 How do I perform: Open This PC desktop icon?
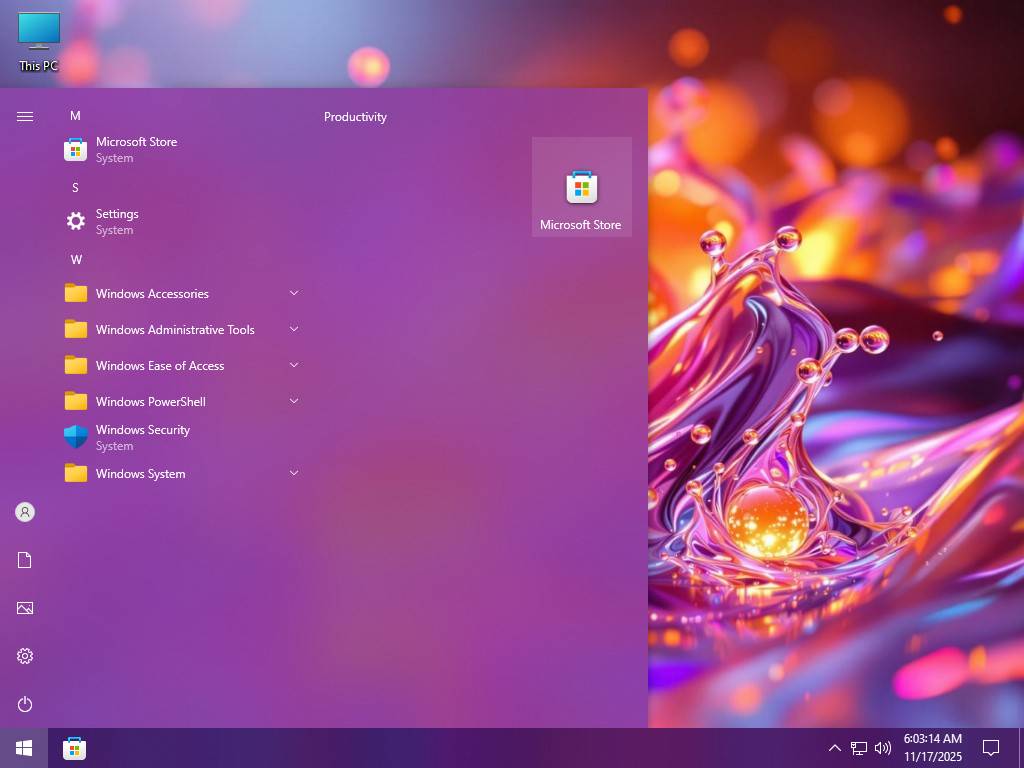(39, 41)
